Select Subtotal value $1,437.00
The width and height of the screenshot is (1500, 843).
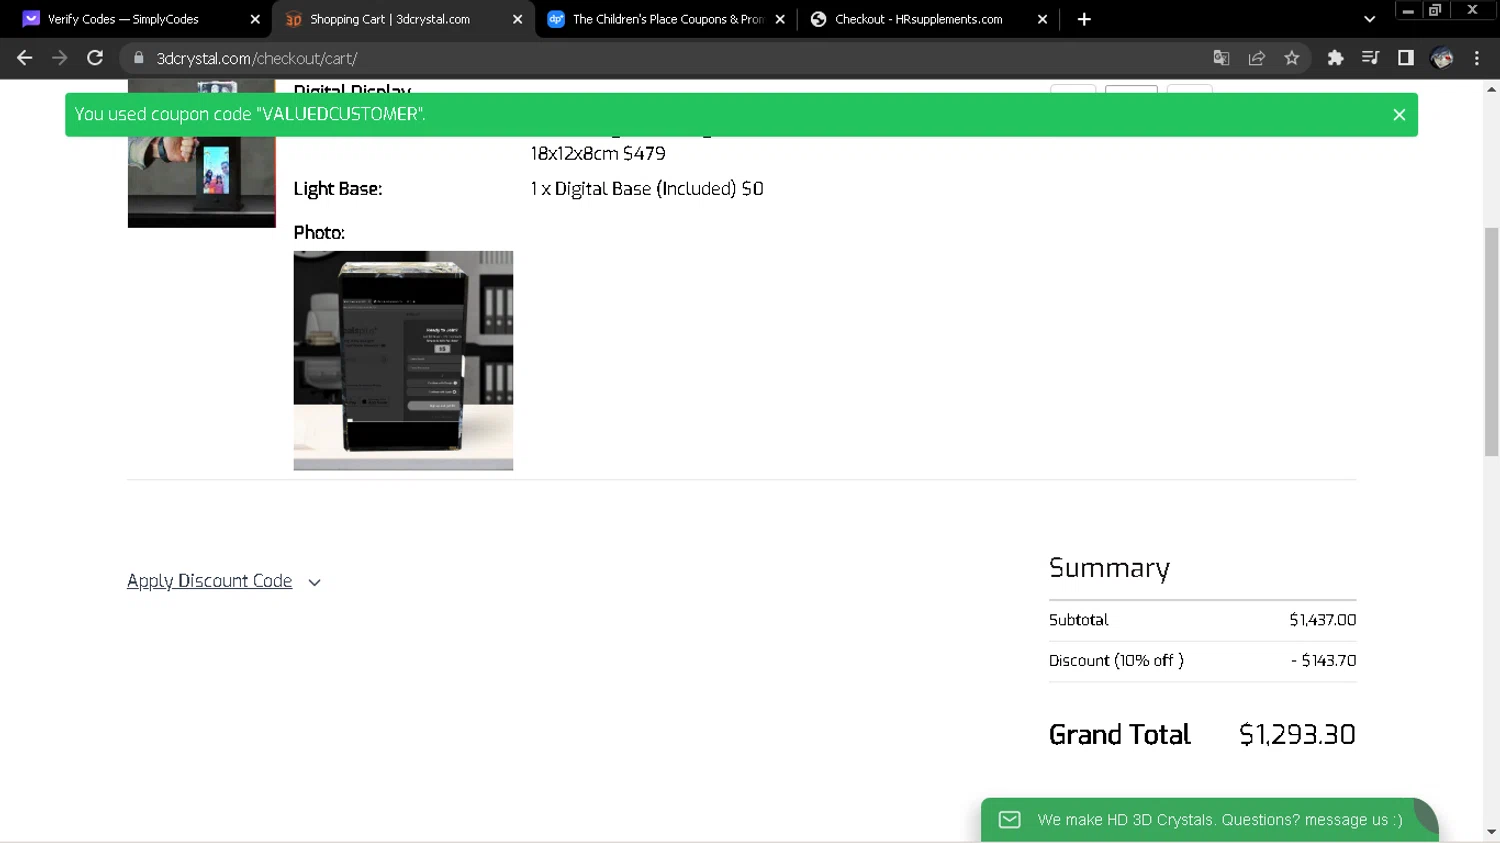tap(1322, 620)
